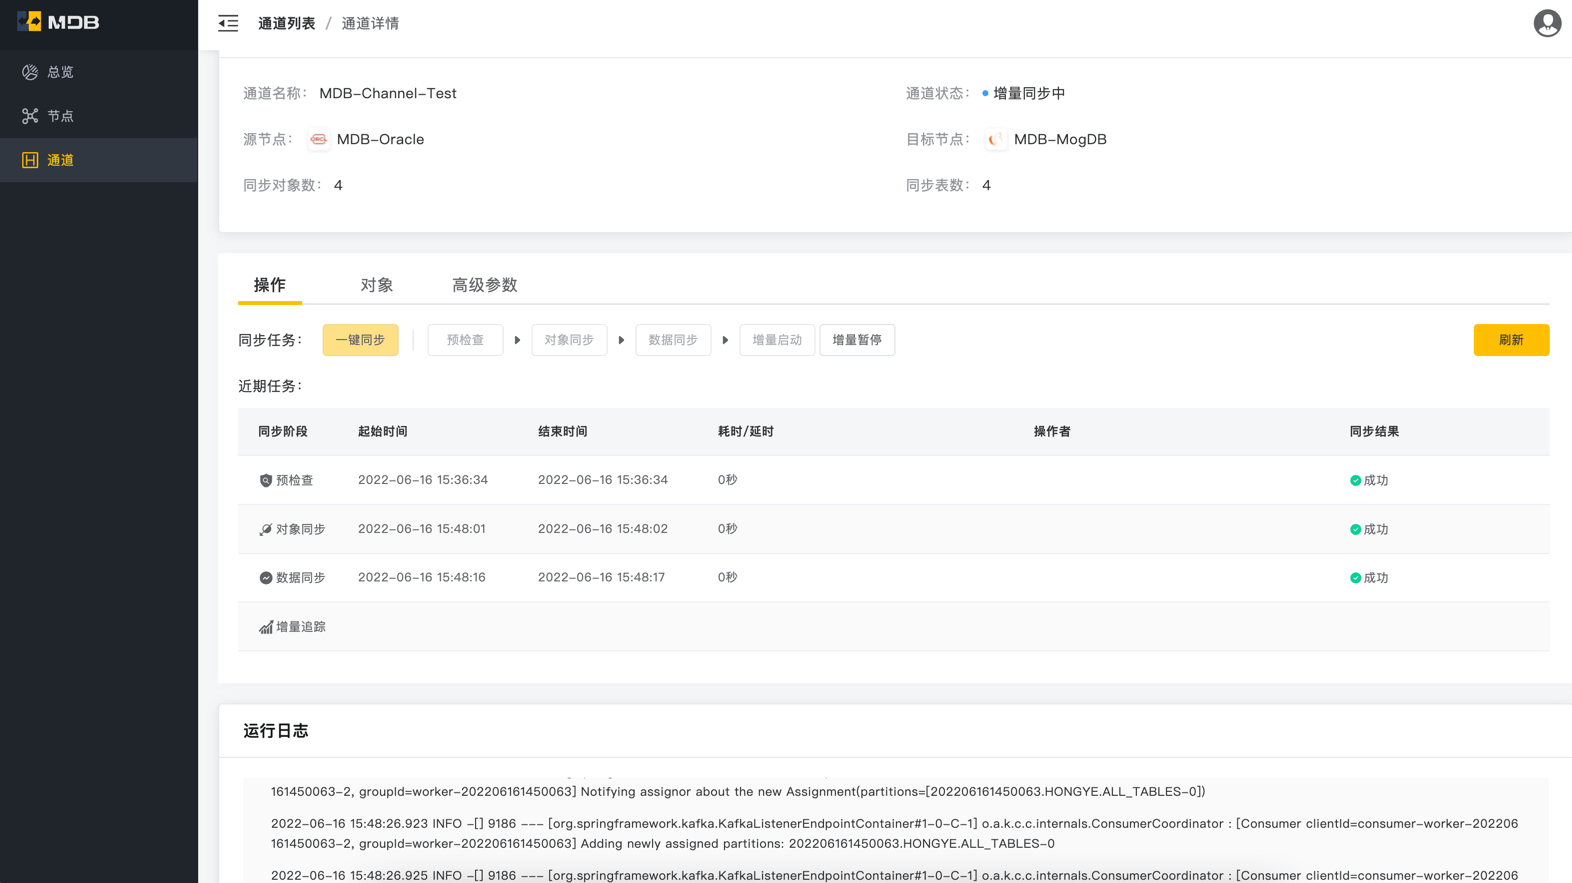The width and height of the screenshot is (1572, 883).
Task: Click the icon beside 对象同步 in recent tasks
Action: [266, 530]
